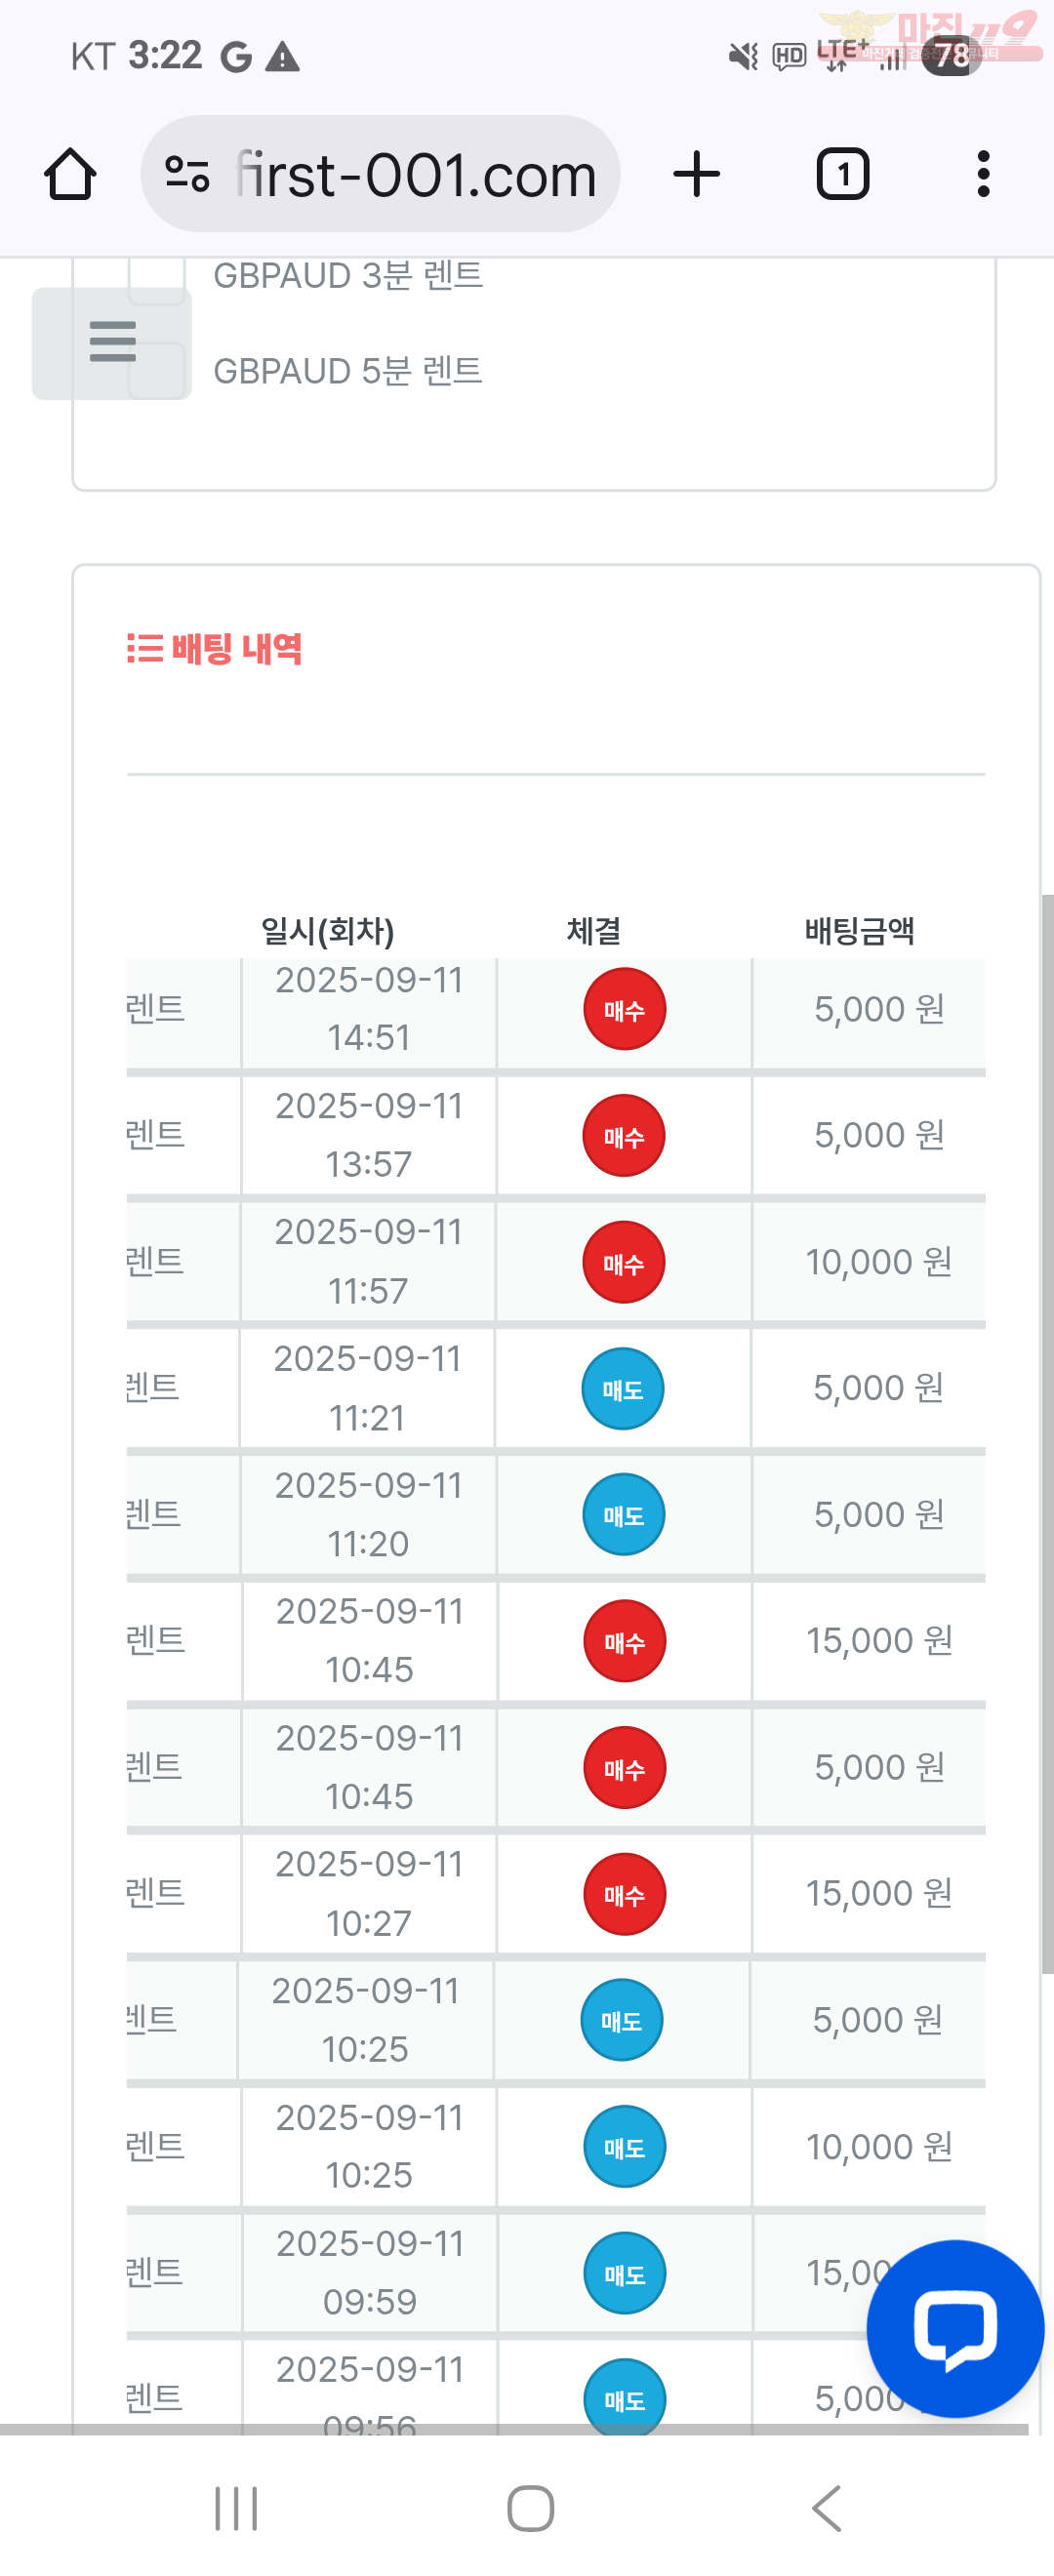1054x2576 pixels.
Task: Select the GBPAUD 5분 렌트 label
Action: point(348,371)
